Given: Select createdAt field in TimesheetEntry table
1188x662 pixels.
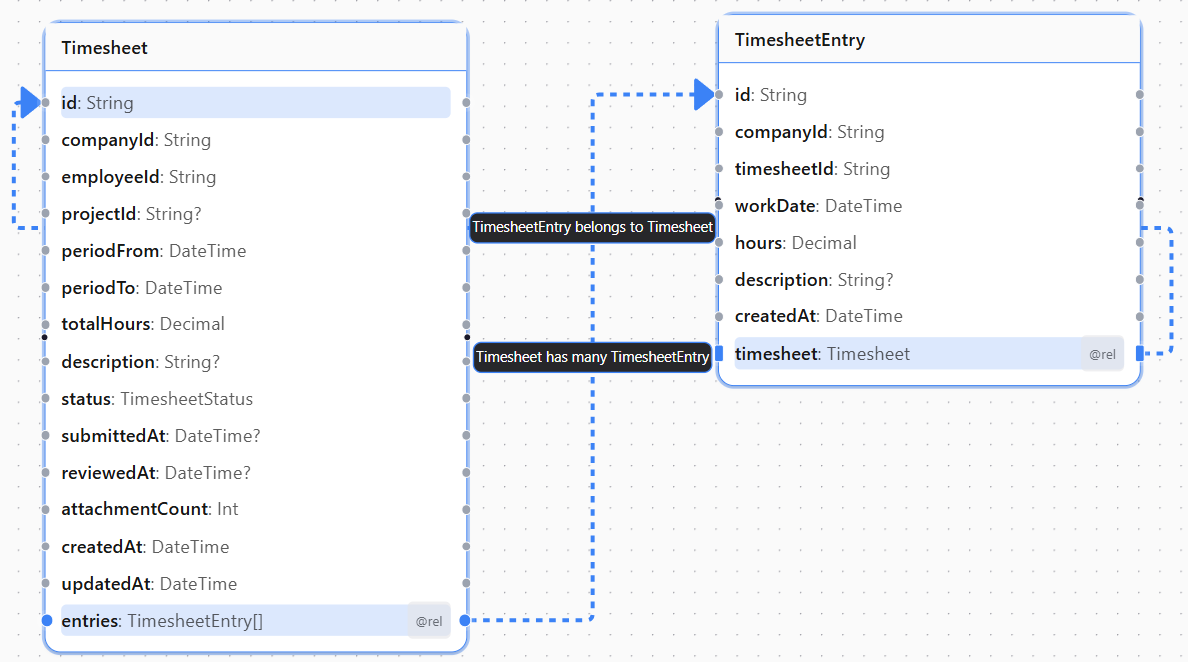Looking at the screenshot, I should point(929,316).
